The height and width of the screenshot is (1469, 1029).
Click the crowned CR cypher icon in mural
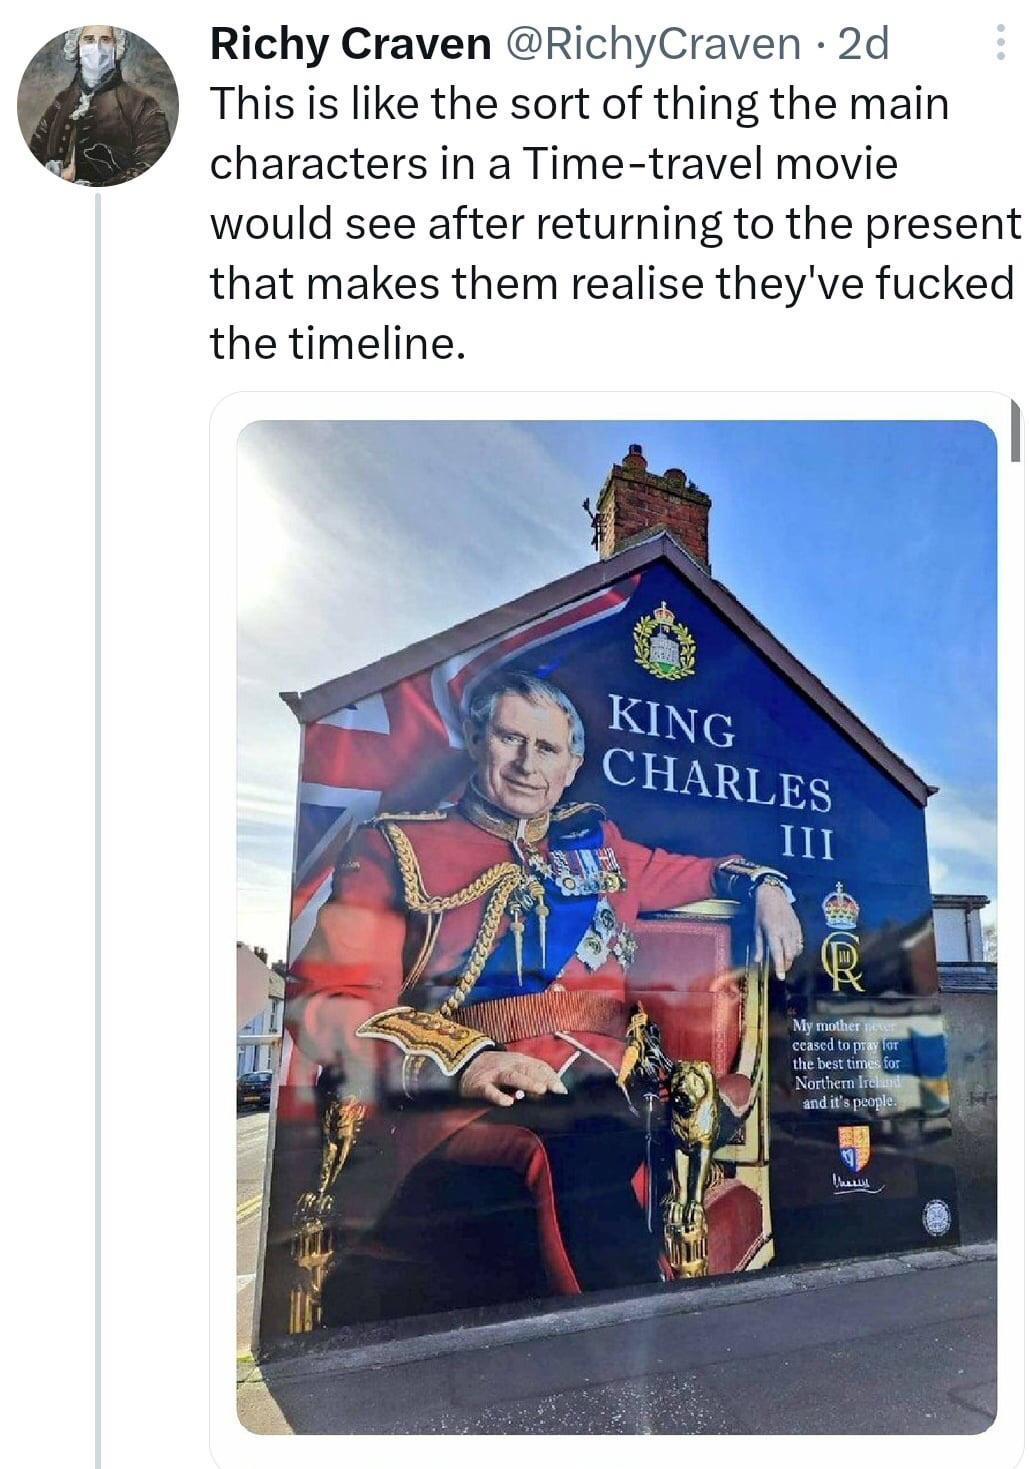coord(841,937)
